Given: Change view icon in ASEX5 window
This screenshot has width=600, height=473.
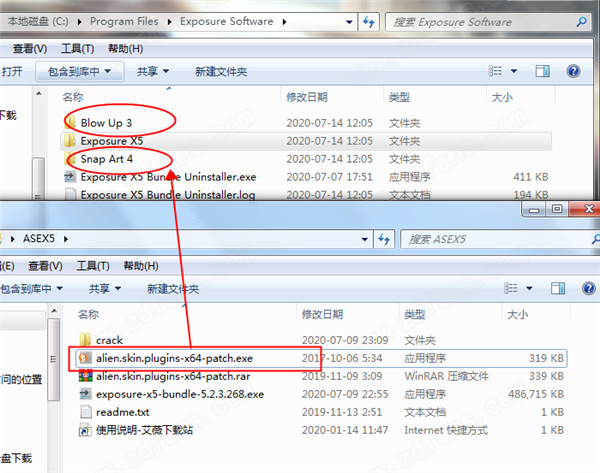Looking at the screenshot, I should [511, 288].
